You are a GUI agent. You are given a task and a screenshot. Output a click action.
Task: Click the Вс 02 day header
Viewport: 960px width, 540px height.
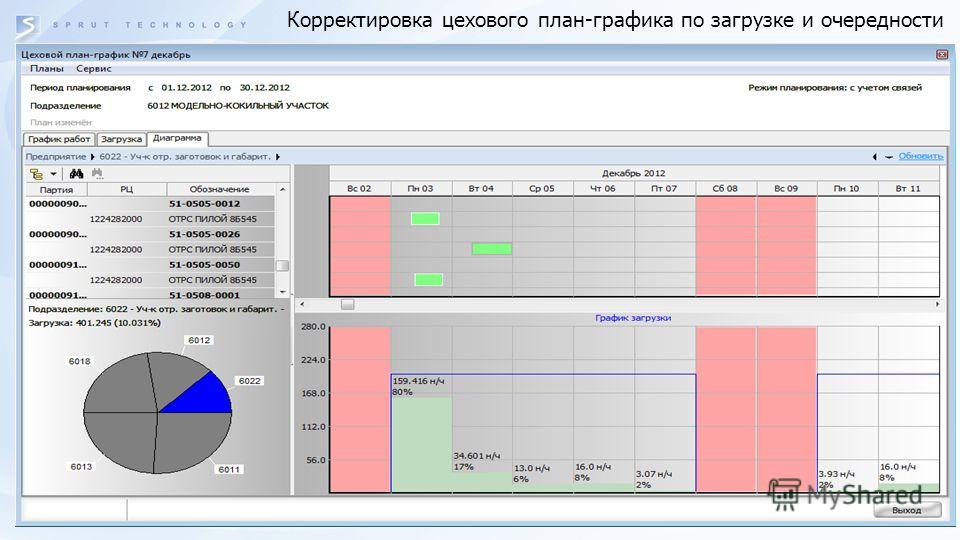coord(359,189)
